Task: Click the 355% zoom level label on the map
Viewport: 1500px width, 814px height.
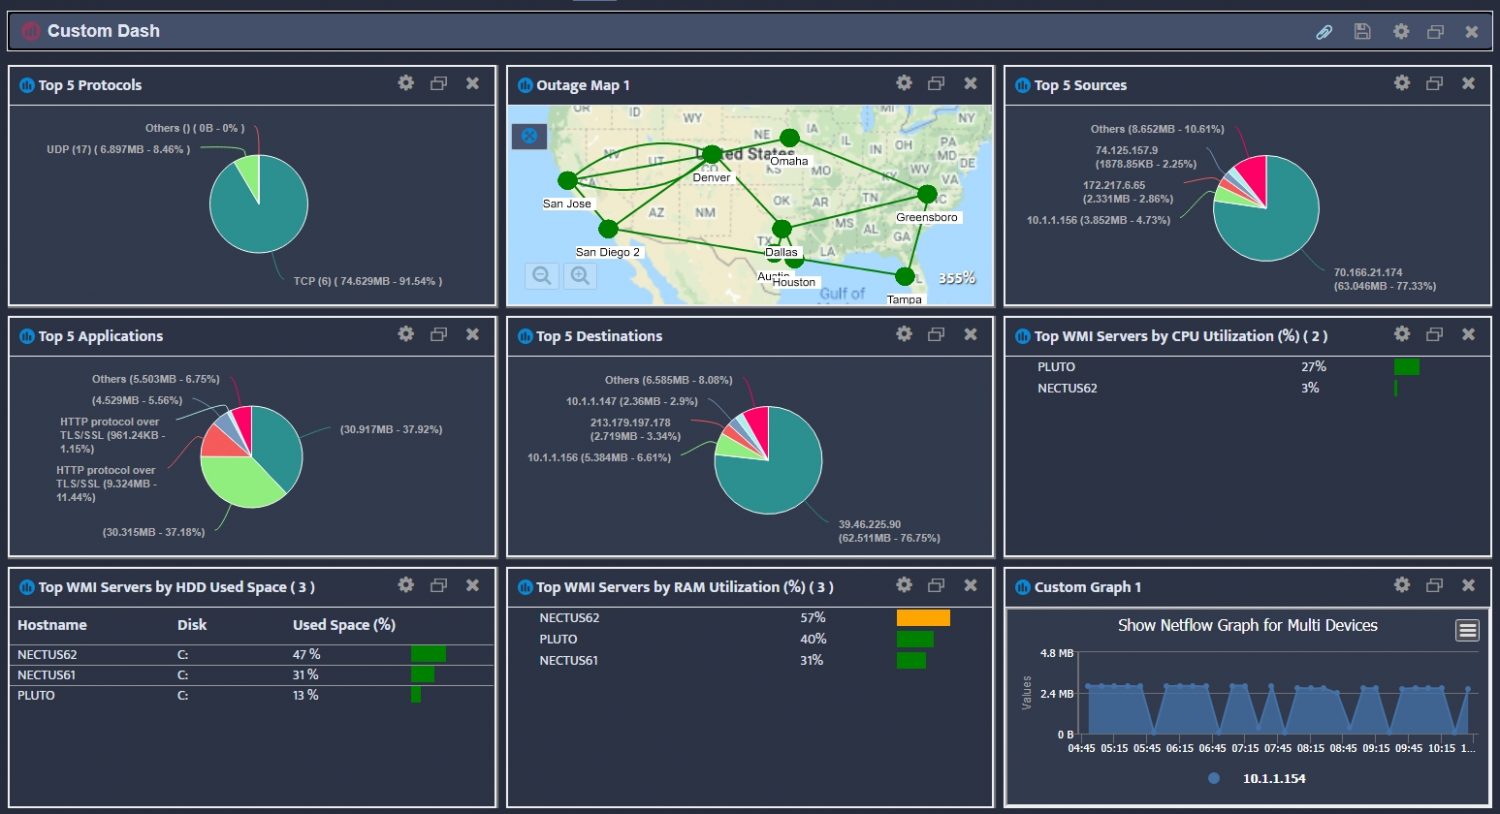Action: pos(957,278)
